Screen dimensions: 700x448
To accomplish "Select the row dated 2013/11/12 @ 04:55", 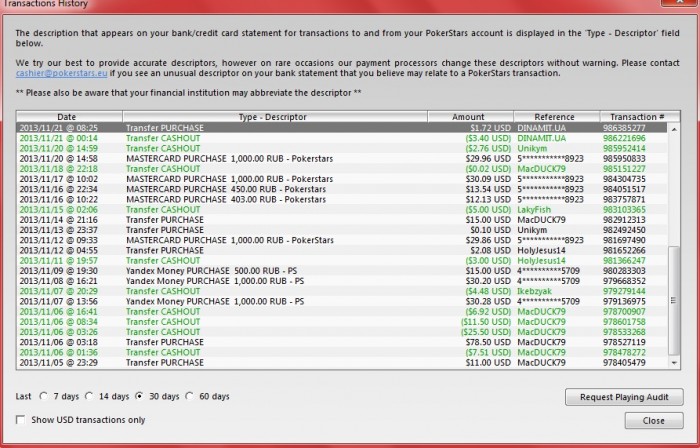I will pyautogui.click(x=342, y=250).
